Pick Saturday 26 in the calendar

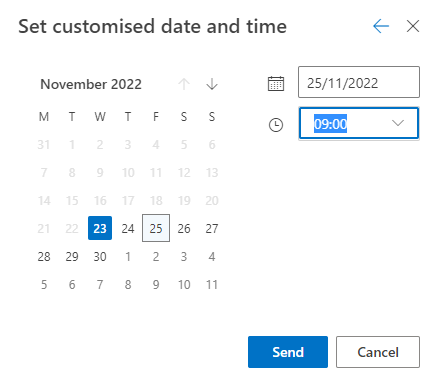click(184, 228)
